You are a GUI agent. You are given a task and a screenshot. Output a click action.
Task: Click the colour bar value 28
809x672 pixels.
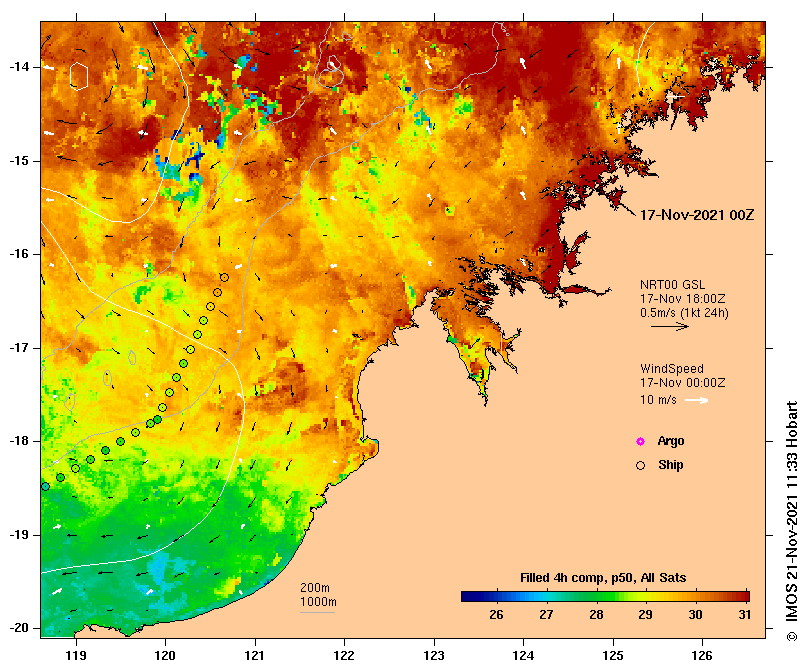coord(596,615)
